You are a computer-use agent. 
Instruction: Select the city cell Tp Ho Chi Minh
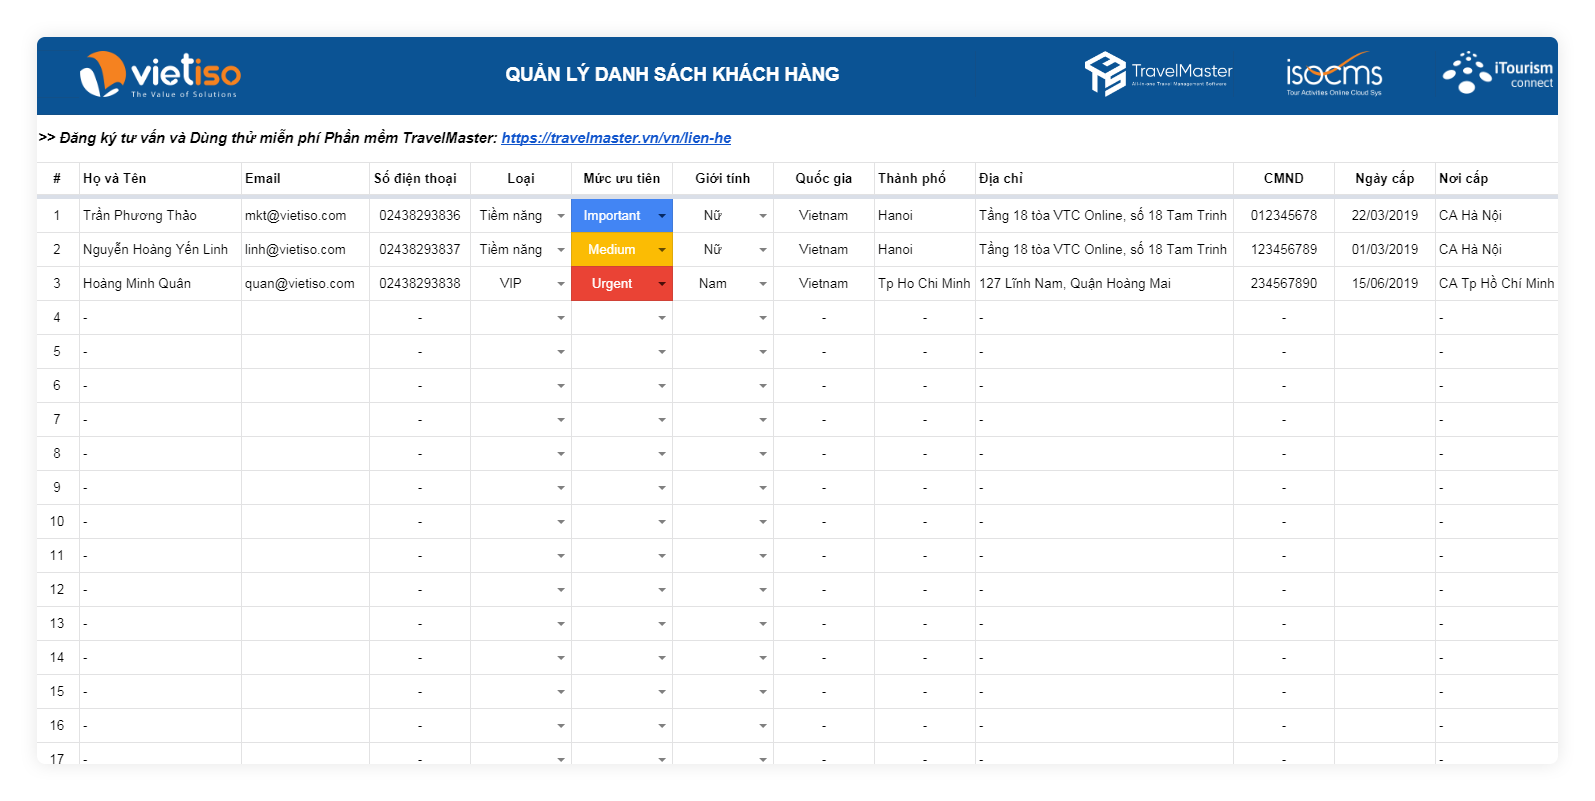925,284
